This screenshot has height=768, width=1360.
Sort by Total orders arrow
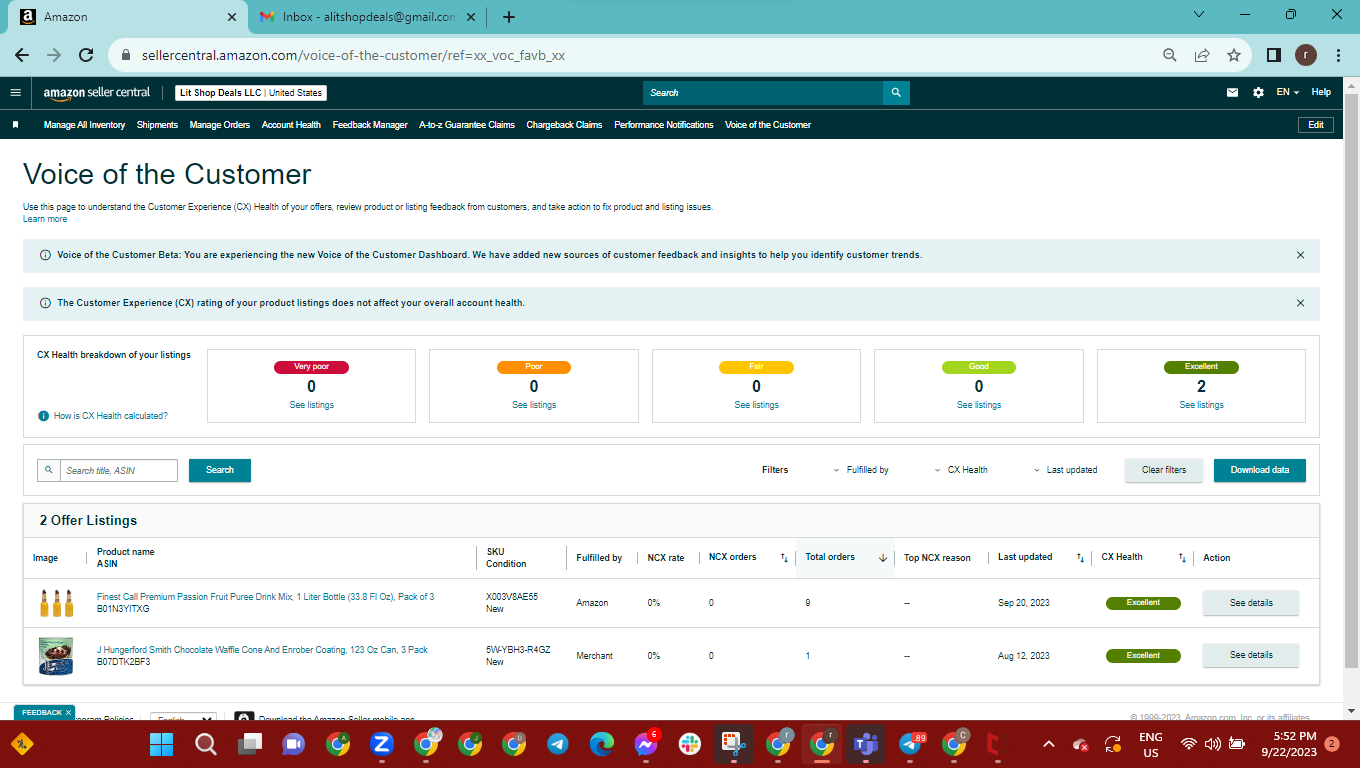click(x=883, y=558)
